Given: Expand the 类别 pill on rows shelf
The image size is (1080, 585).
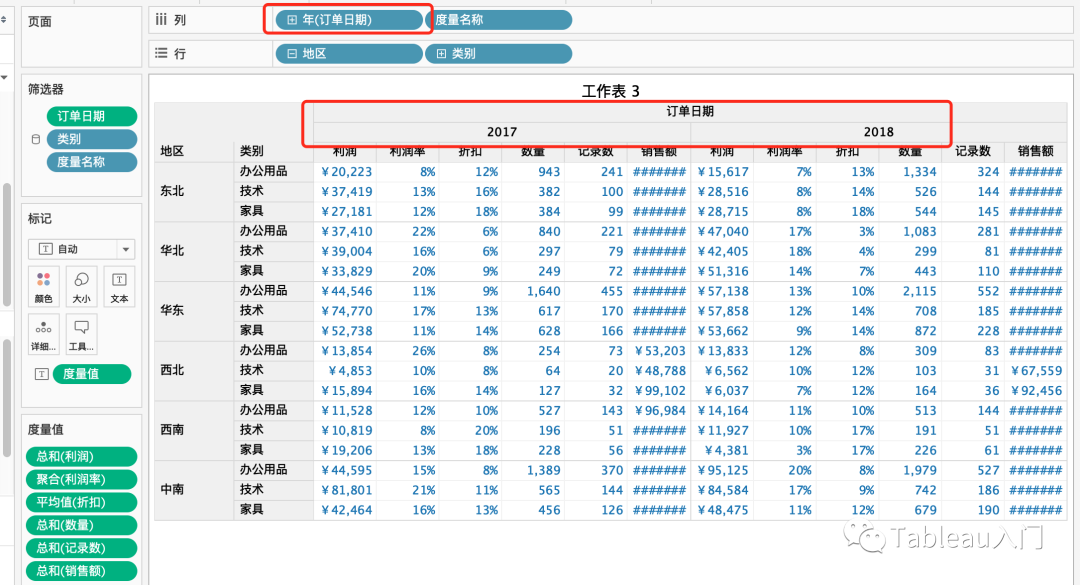Looking at the screenshot, I should tap(442, 54).
